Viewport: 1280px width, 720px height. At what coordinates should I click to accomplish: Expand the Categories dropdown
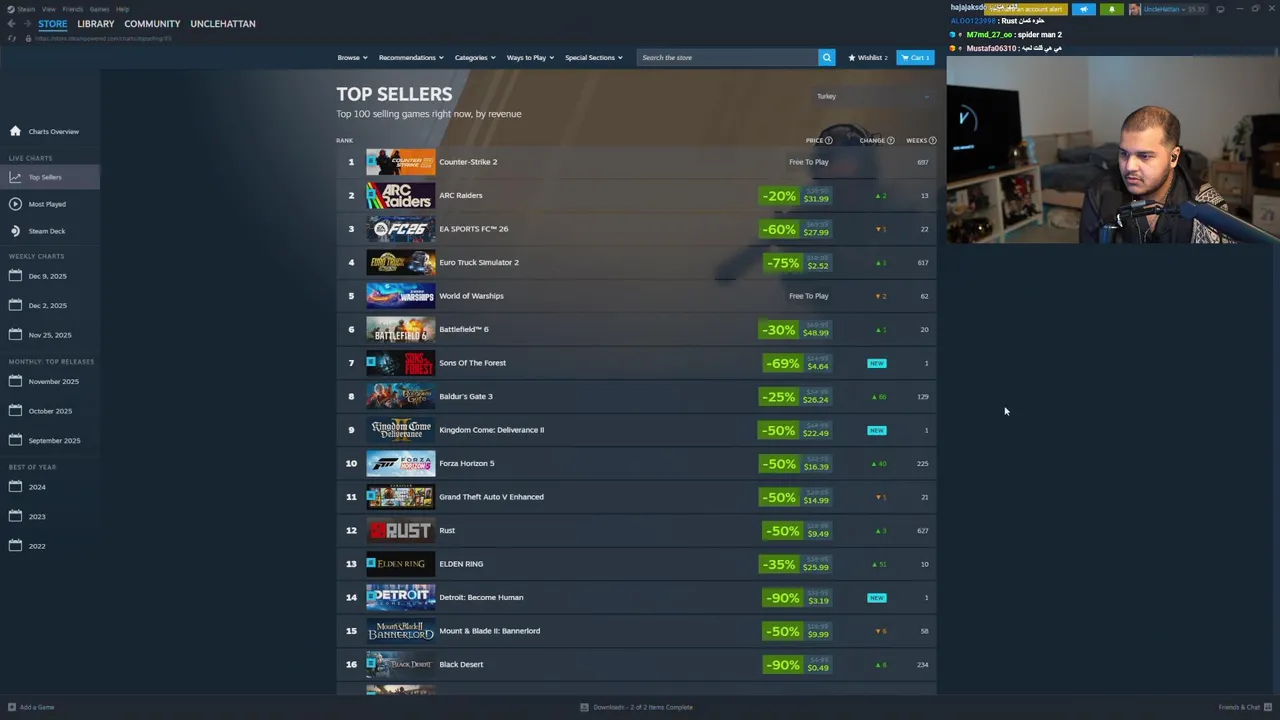click(475, 57)
